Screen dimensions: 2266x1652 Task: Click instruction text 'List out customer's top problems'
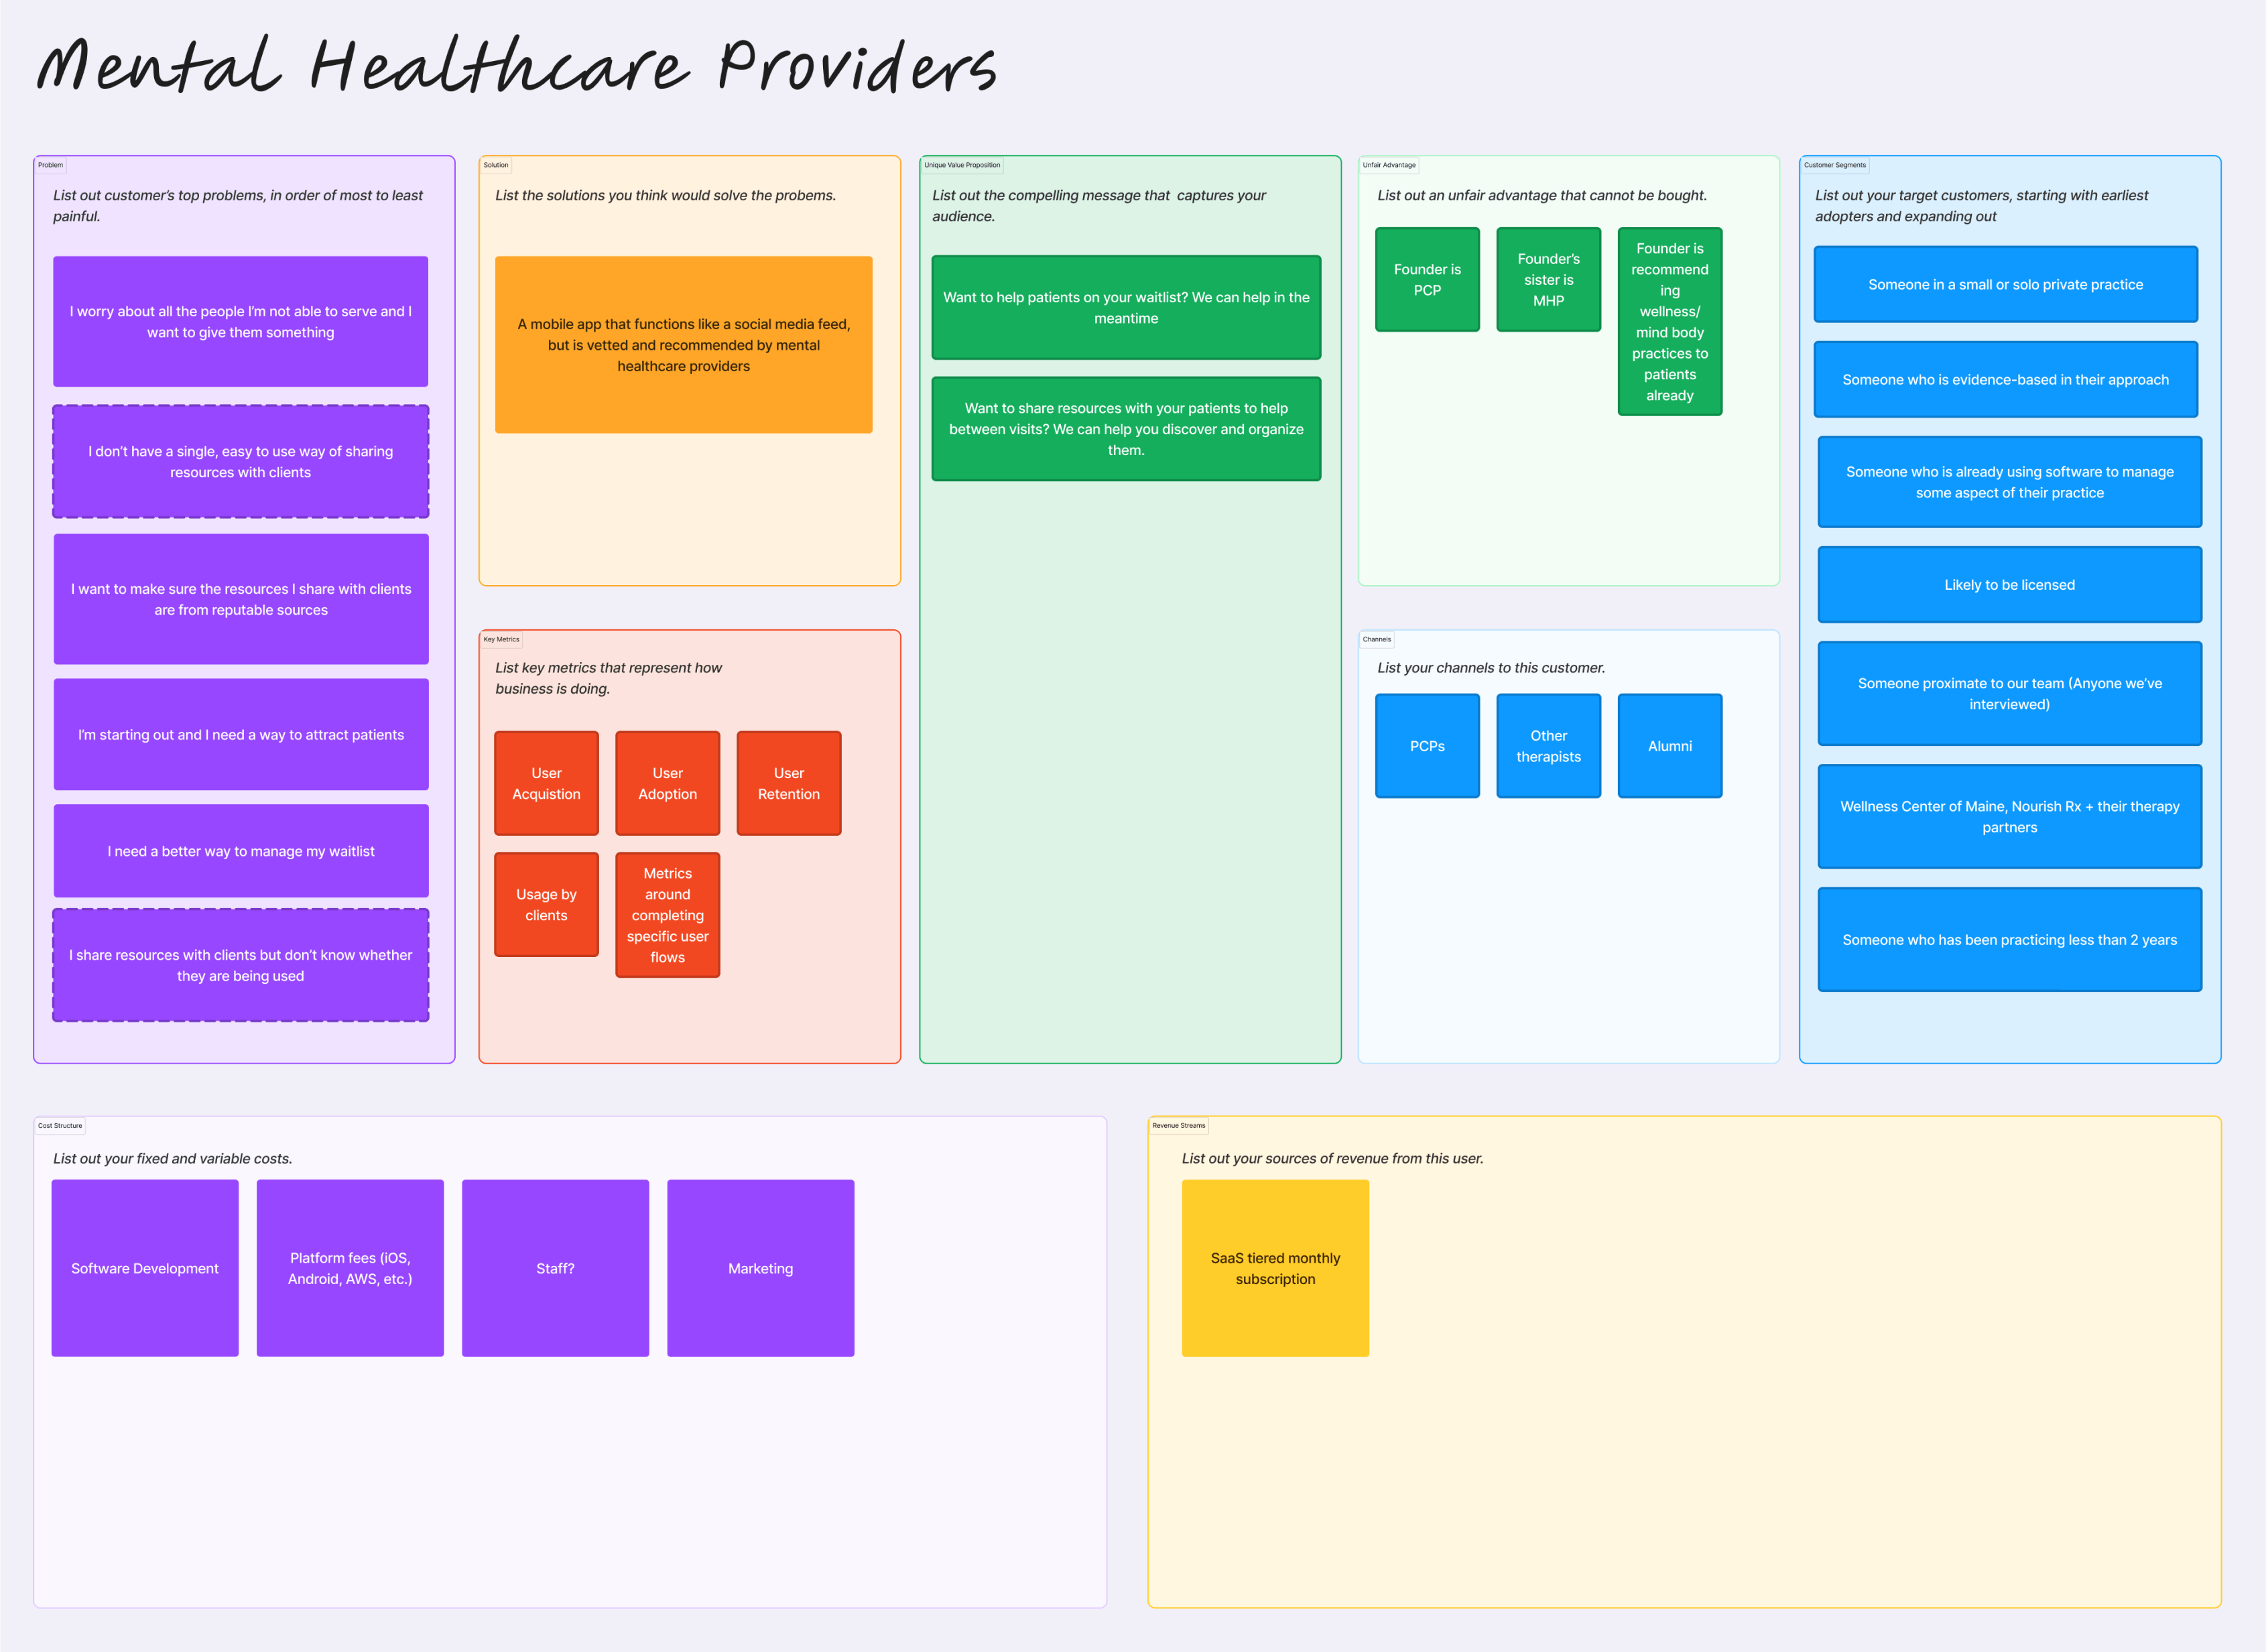click(238, 205)
